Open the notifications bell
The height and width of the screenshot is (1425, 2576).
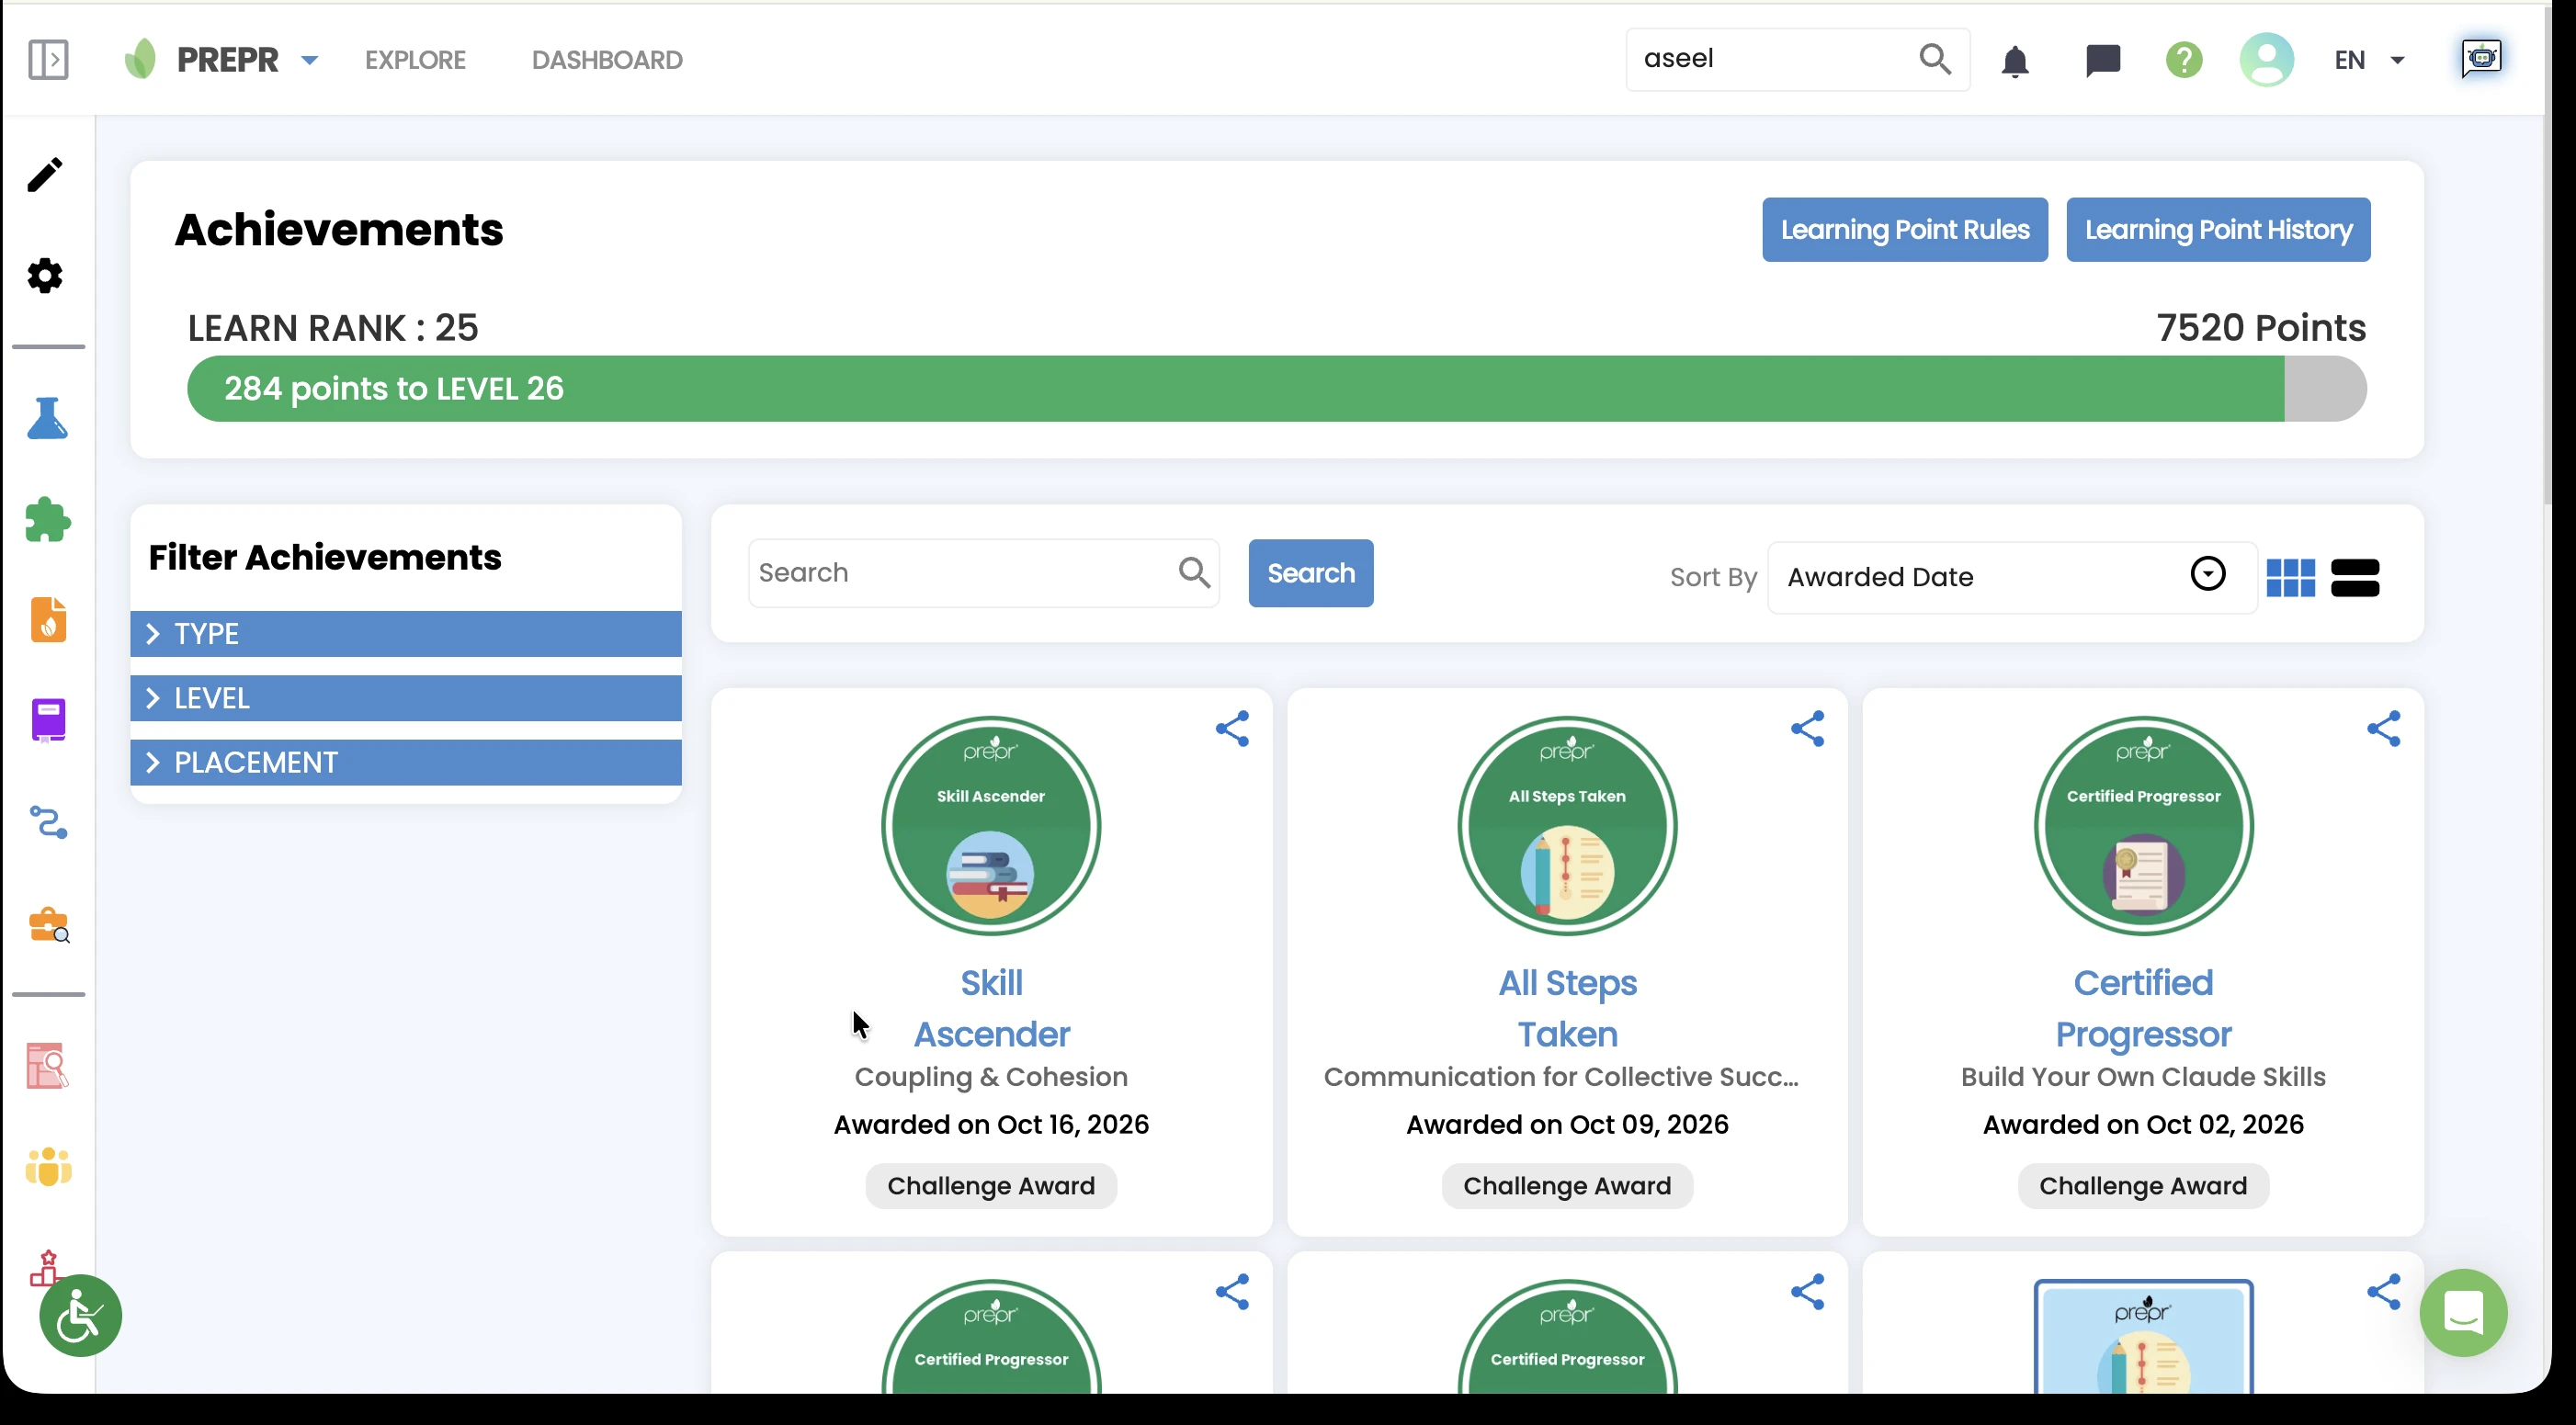click(2014, 61)
